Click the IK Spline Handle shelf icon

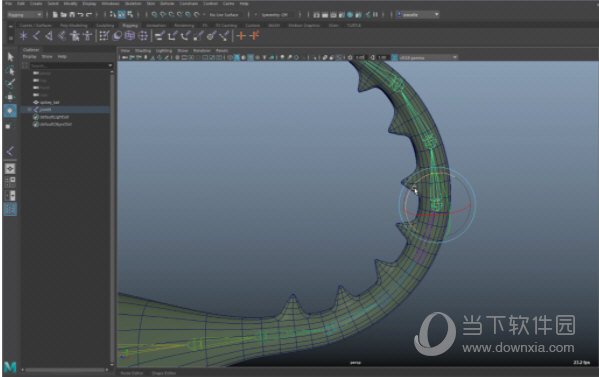click(62, 36)
